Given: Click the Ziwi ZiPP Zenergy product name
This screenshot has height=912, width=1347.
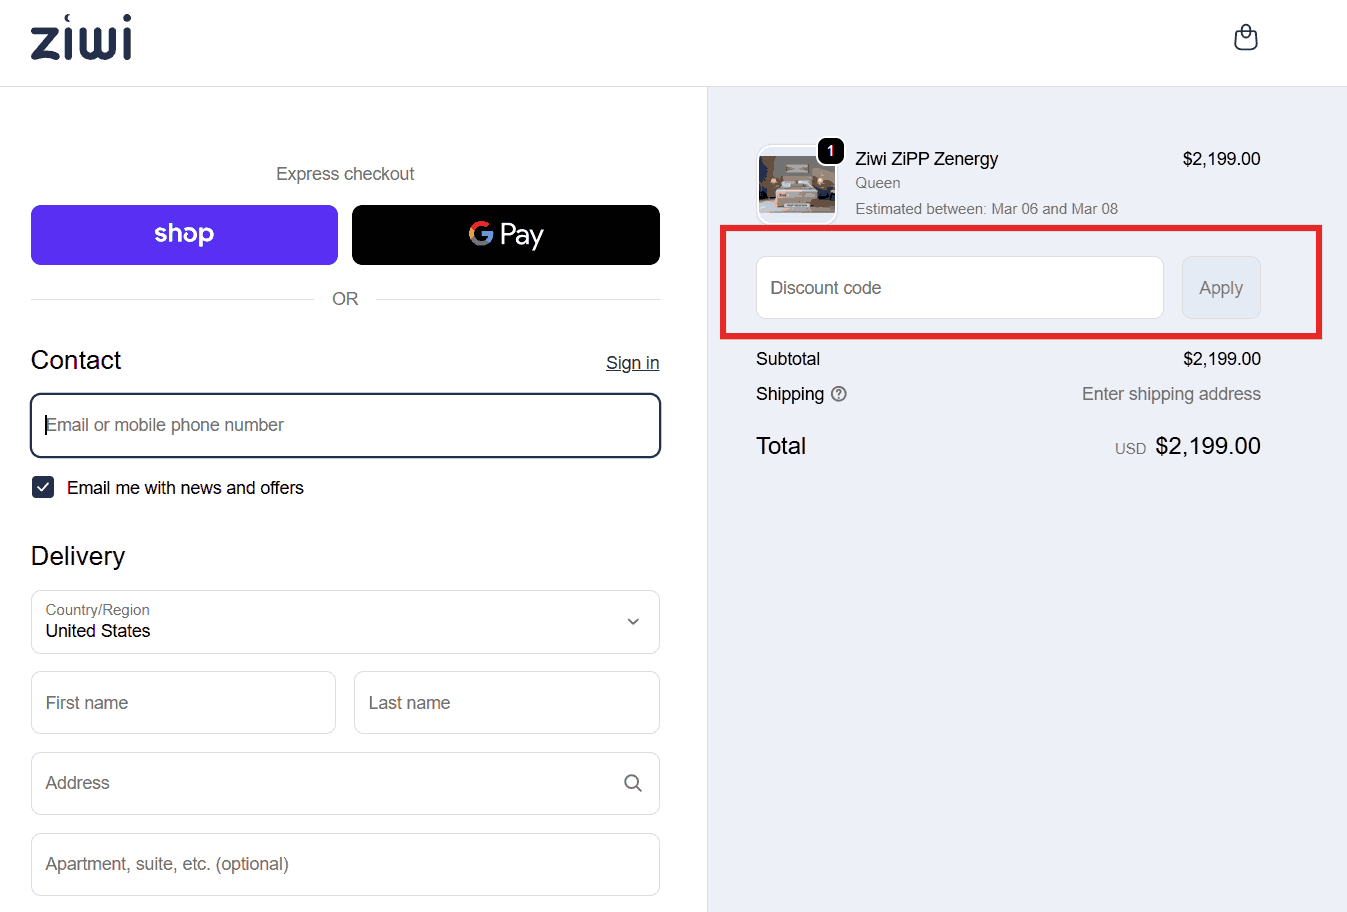Looking at the screenshot, I should [926, 159].
